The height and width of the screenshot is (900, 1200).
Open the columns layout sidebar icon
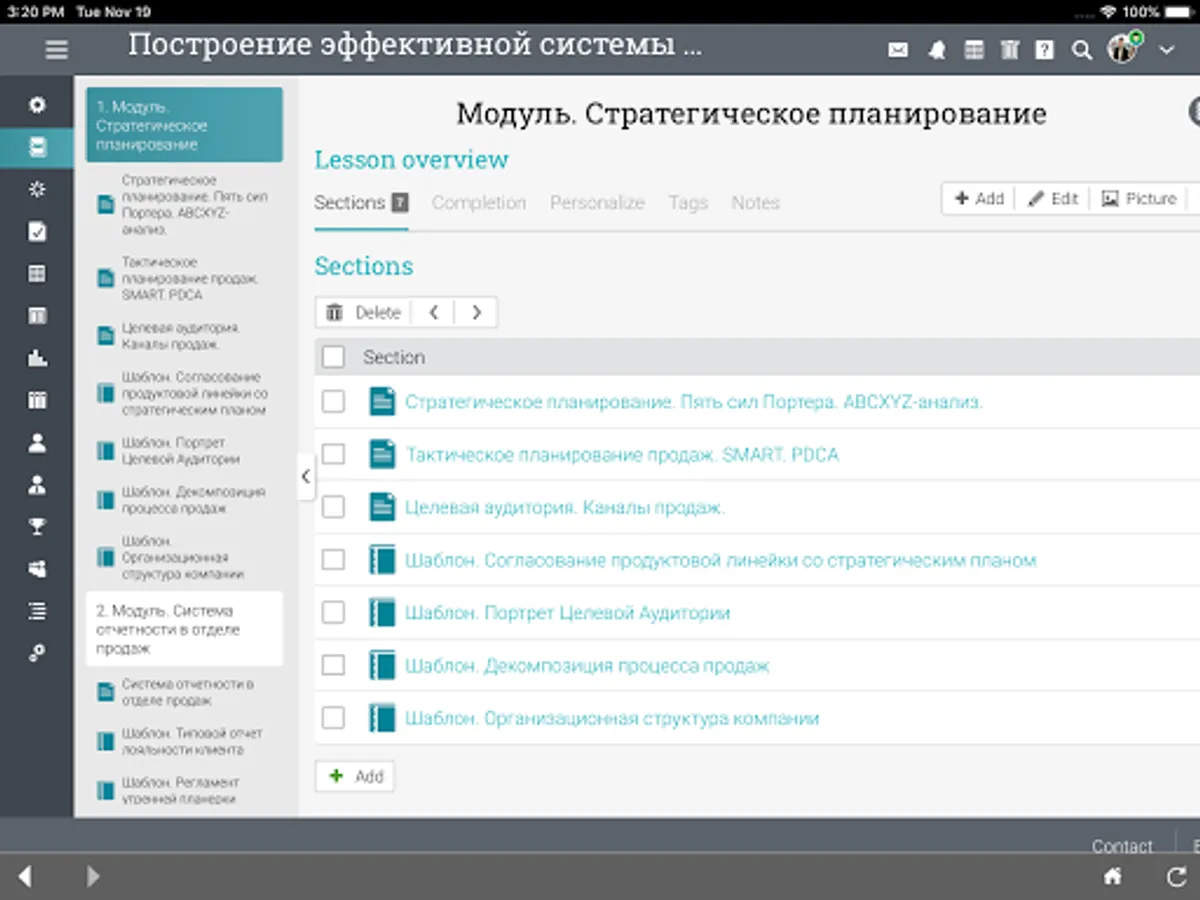pyautogui.click(x=37, y=316)
